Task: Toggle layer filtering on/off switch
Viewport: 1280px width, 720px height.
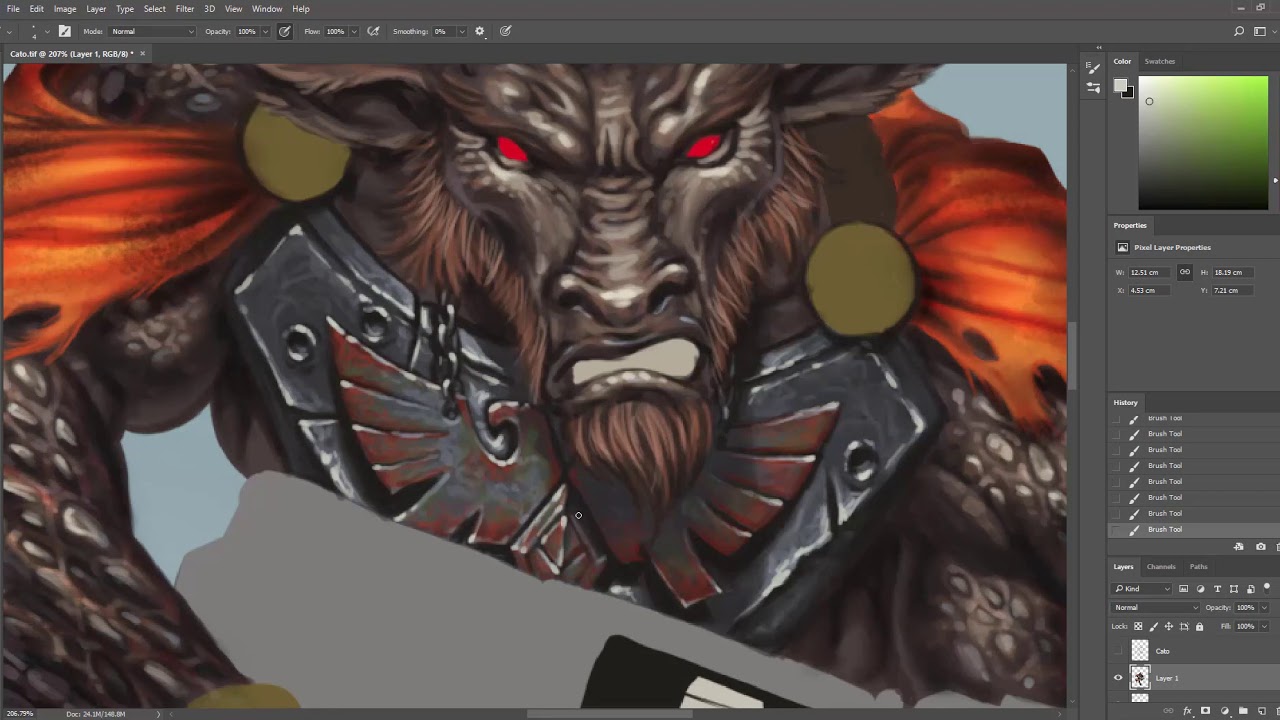Action: [1266, 587]
